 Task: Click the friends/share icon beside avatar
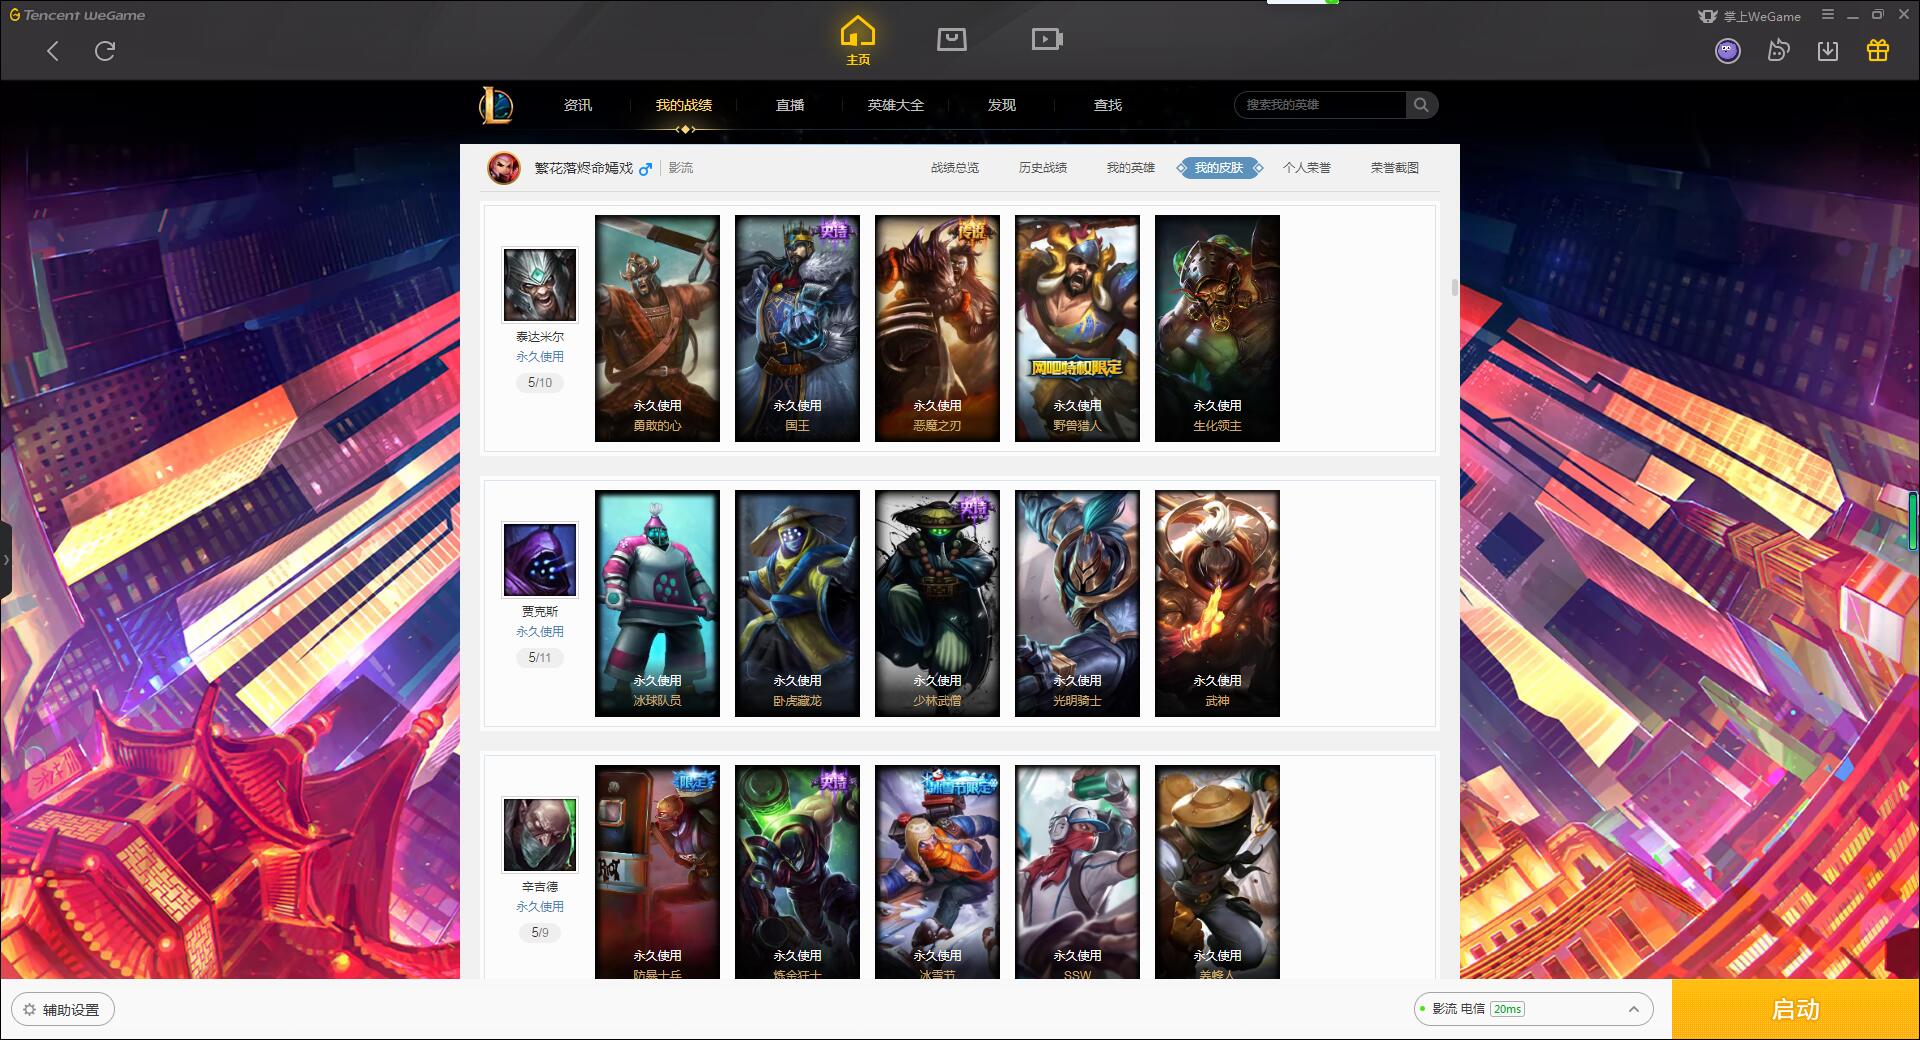coord(1778,51)
